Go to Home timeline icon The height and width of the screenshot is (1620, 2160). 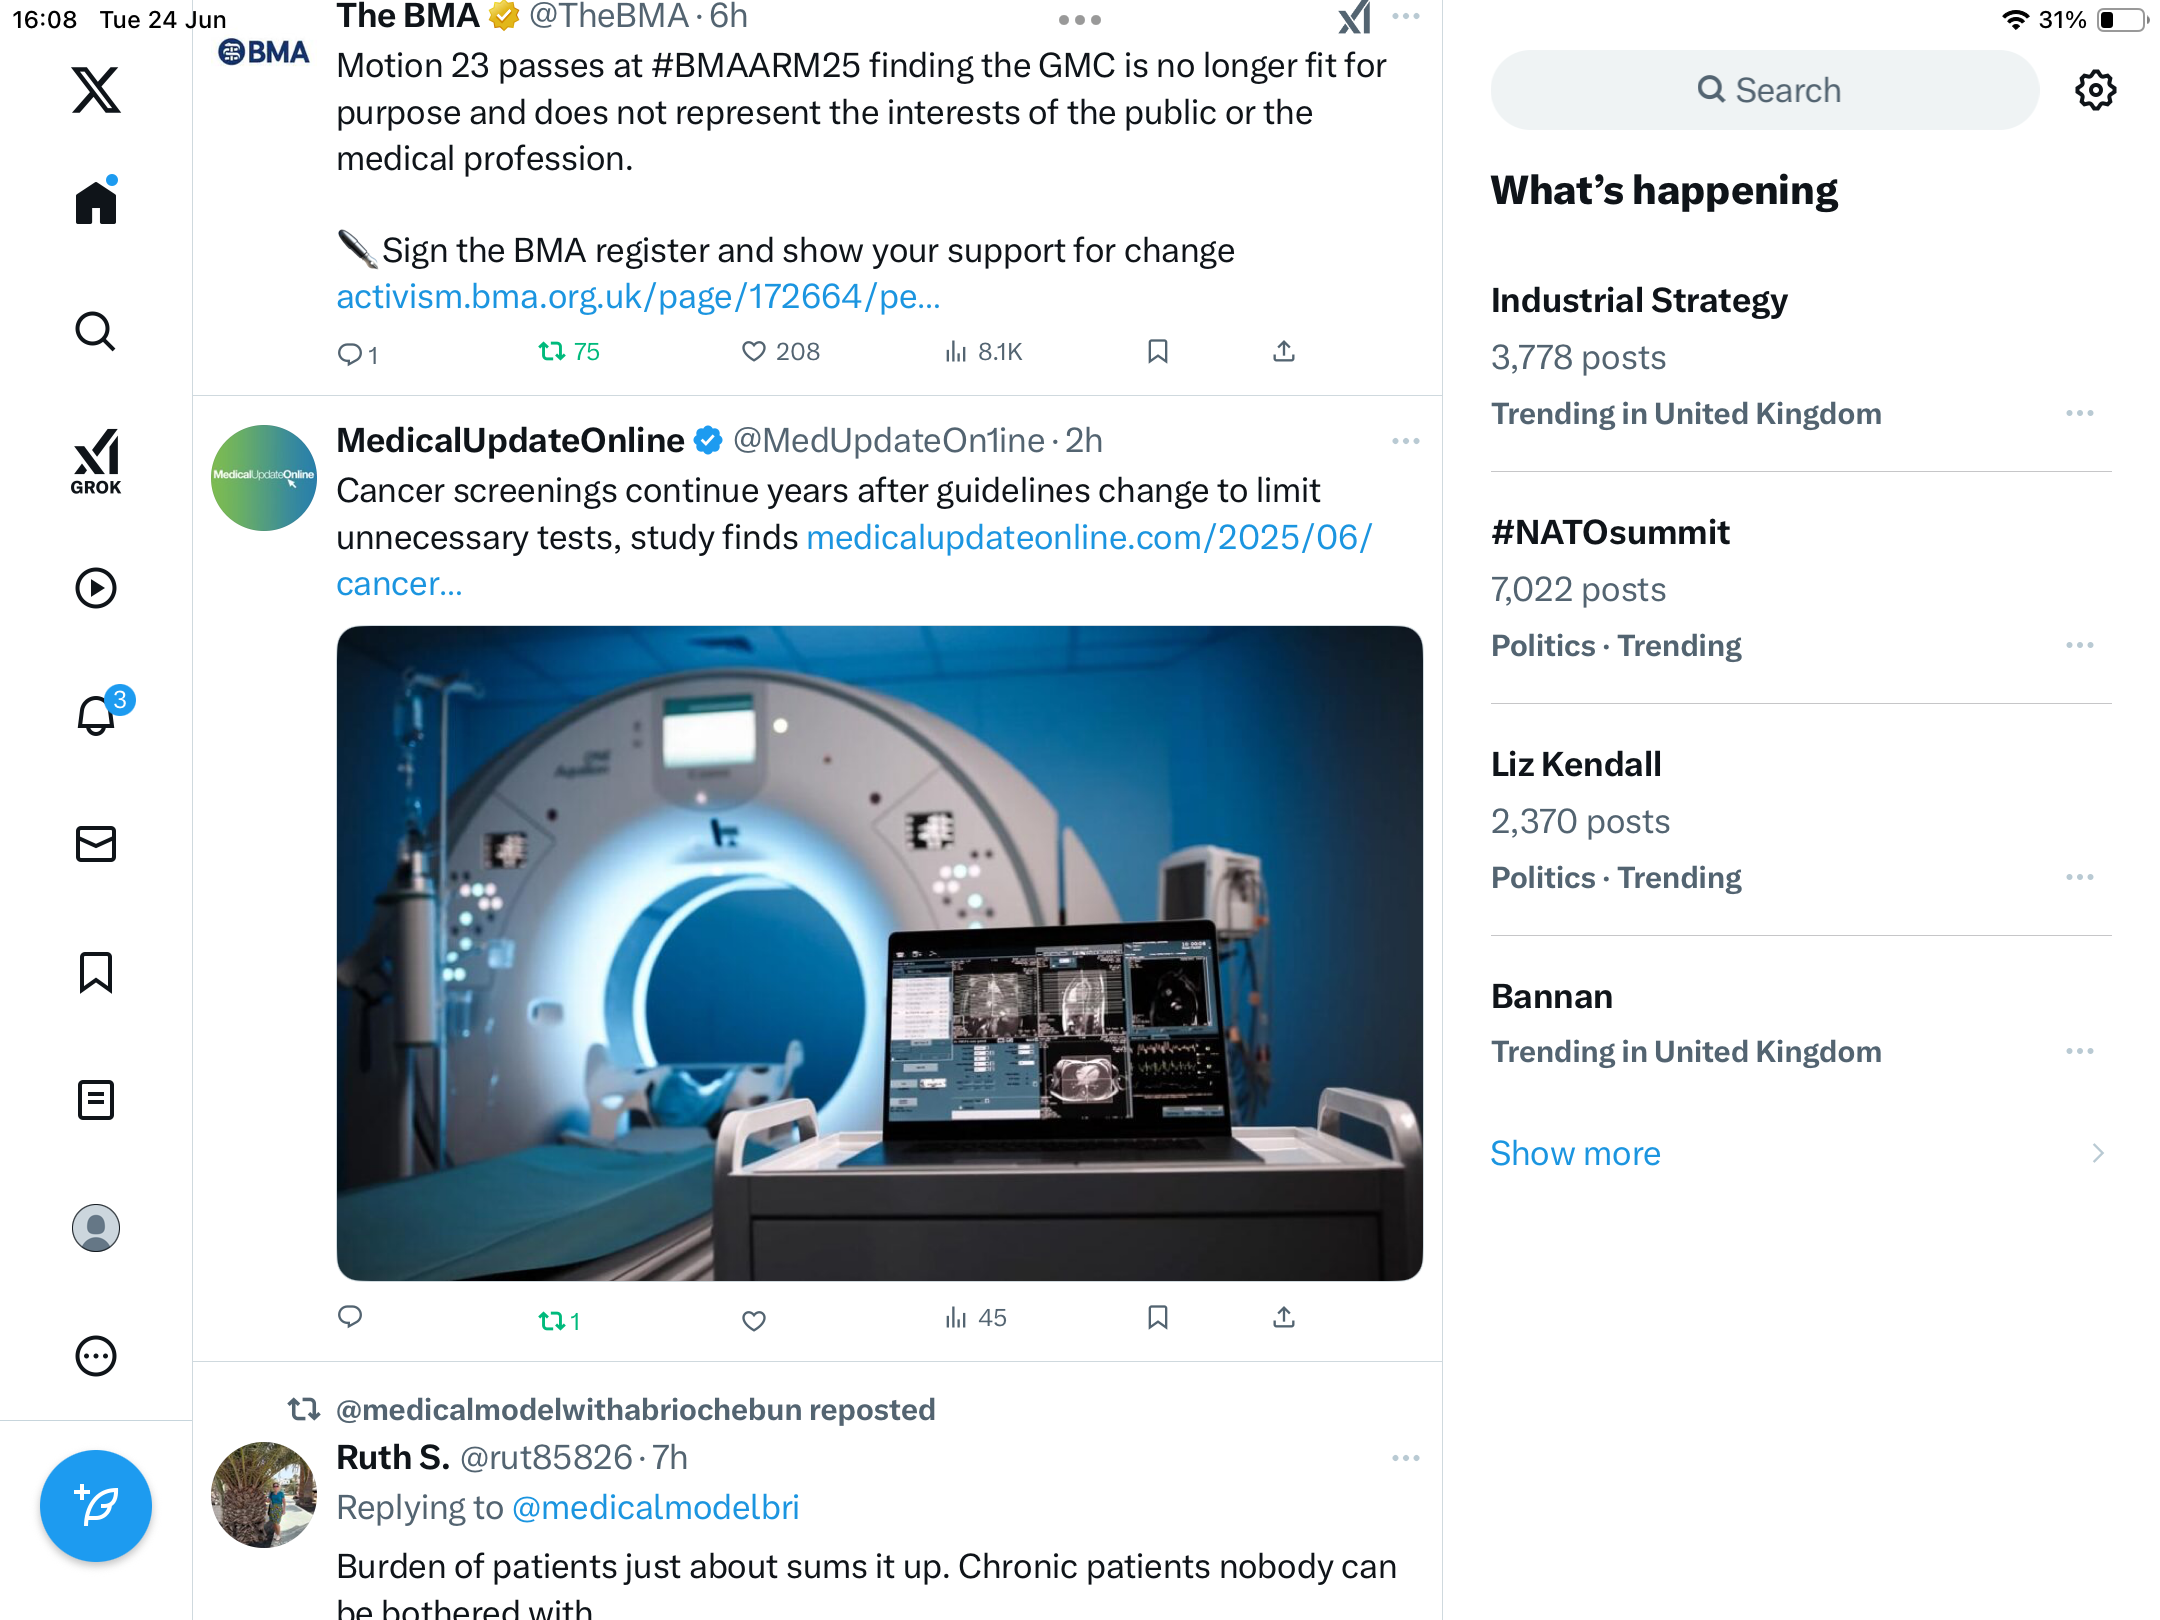(x=96, y=201)
